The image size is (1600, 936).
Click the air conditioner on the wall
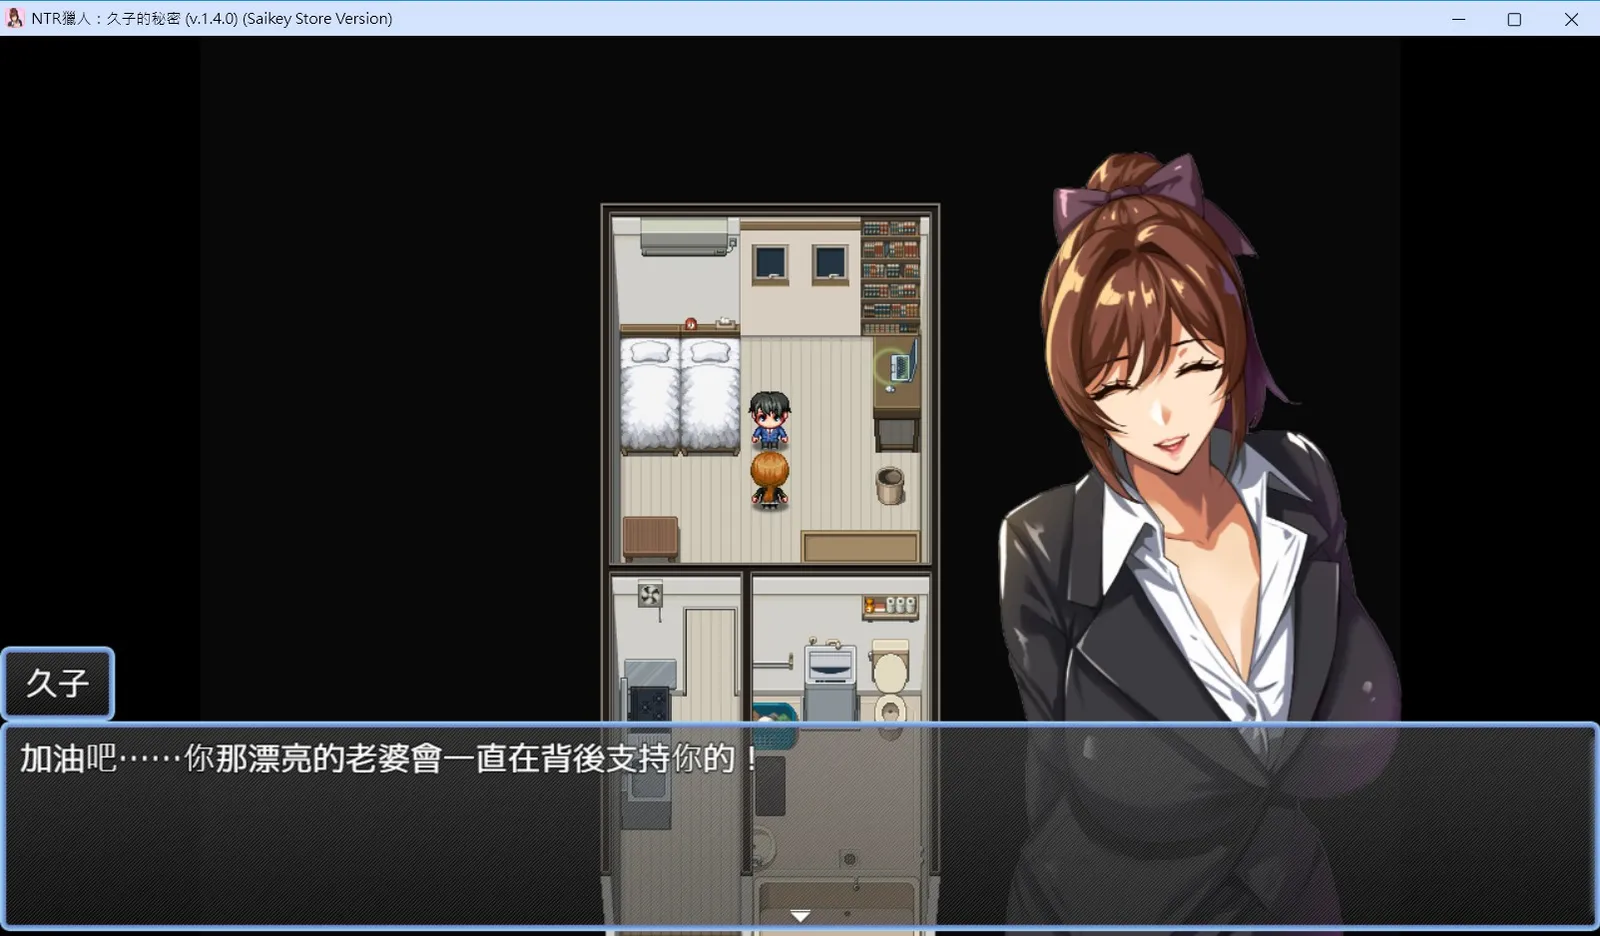(686, 238)
